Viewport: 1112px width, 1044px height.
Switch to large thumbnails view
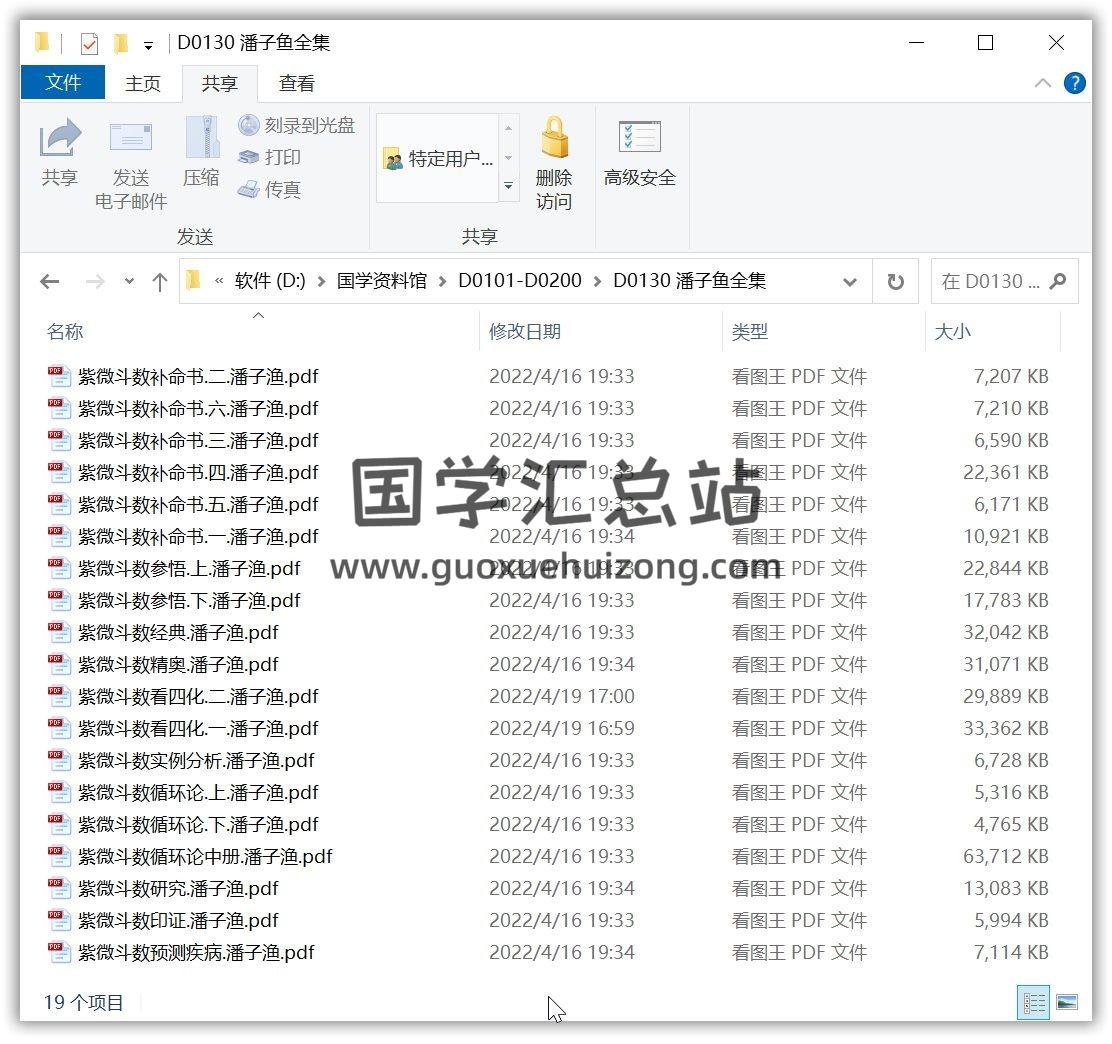[x=1067, y=1002]
